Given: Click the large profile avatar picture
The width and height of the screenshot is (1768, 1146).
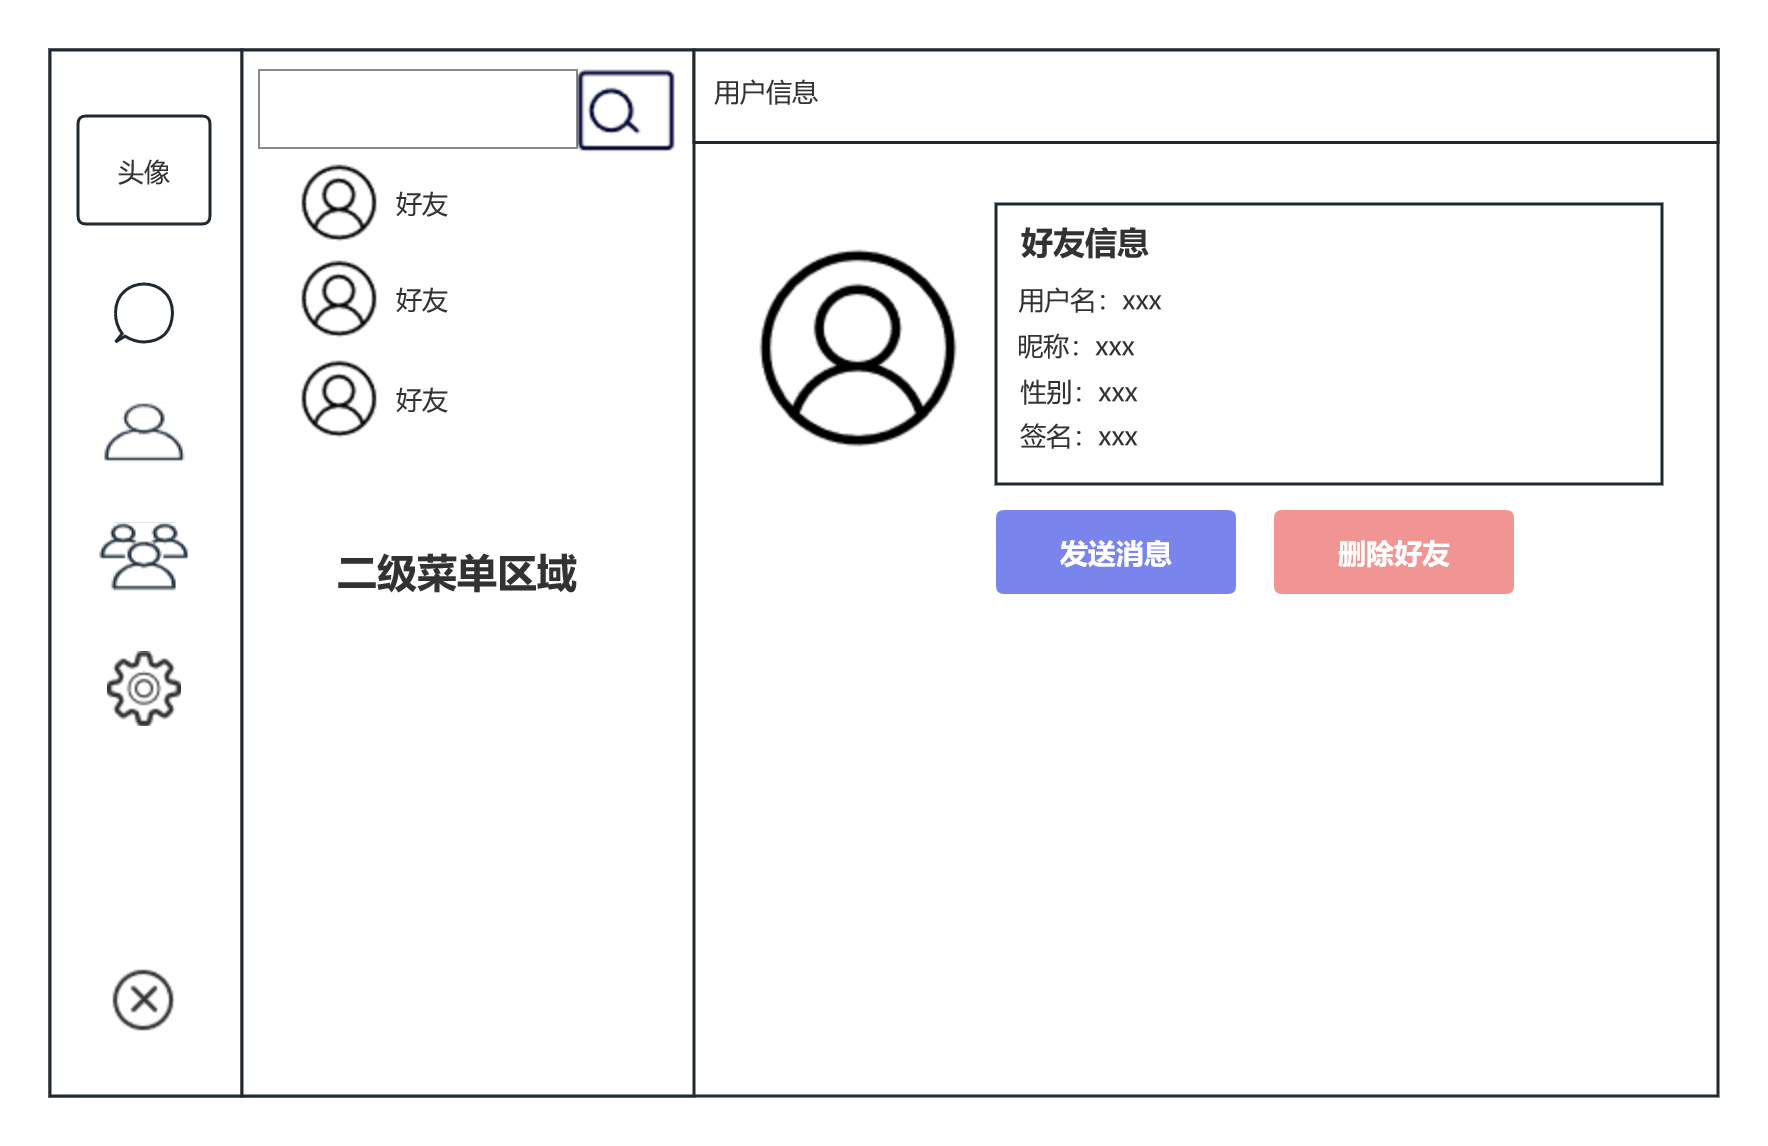Looking at the screenshot, I should pos(858,347).
